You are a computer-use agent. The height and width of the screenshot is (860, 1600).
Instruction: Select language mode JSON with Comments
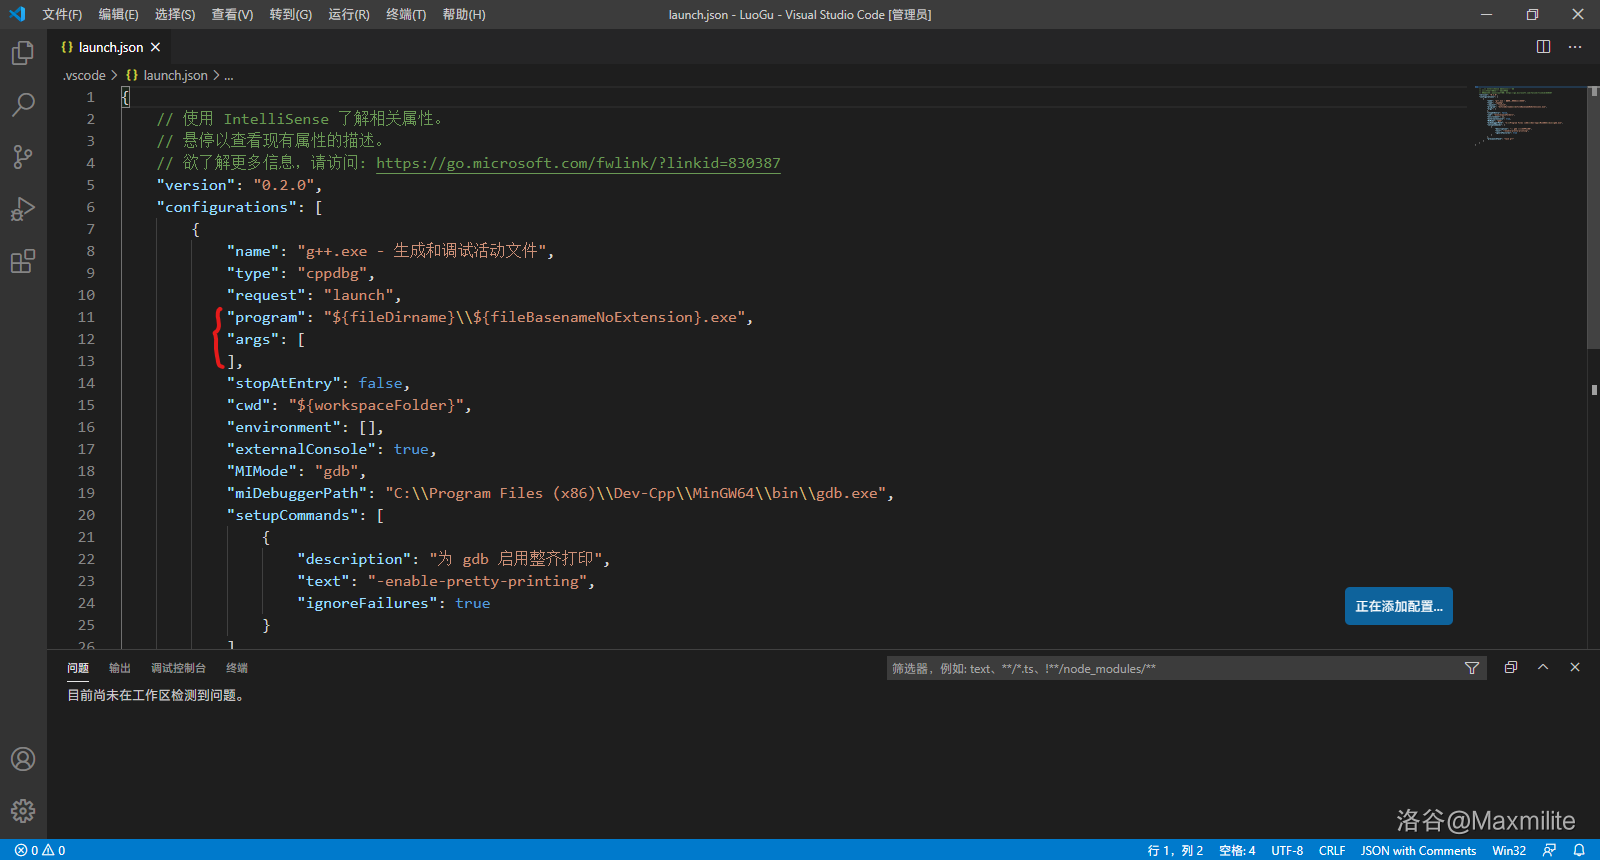(1418, 850)
